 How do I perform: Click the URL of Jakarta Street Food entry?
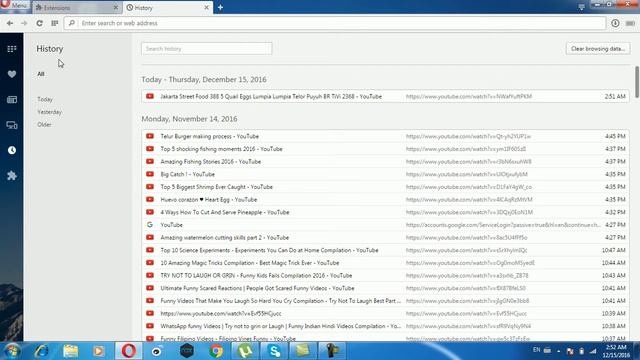tap(469, 96)
